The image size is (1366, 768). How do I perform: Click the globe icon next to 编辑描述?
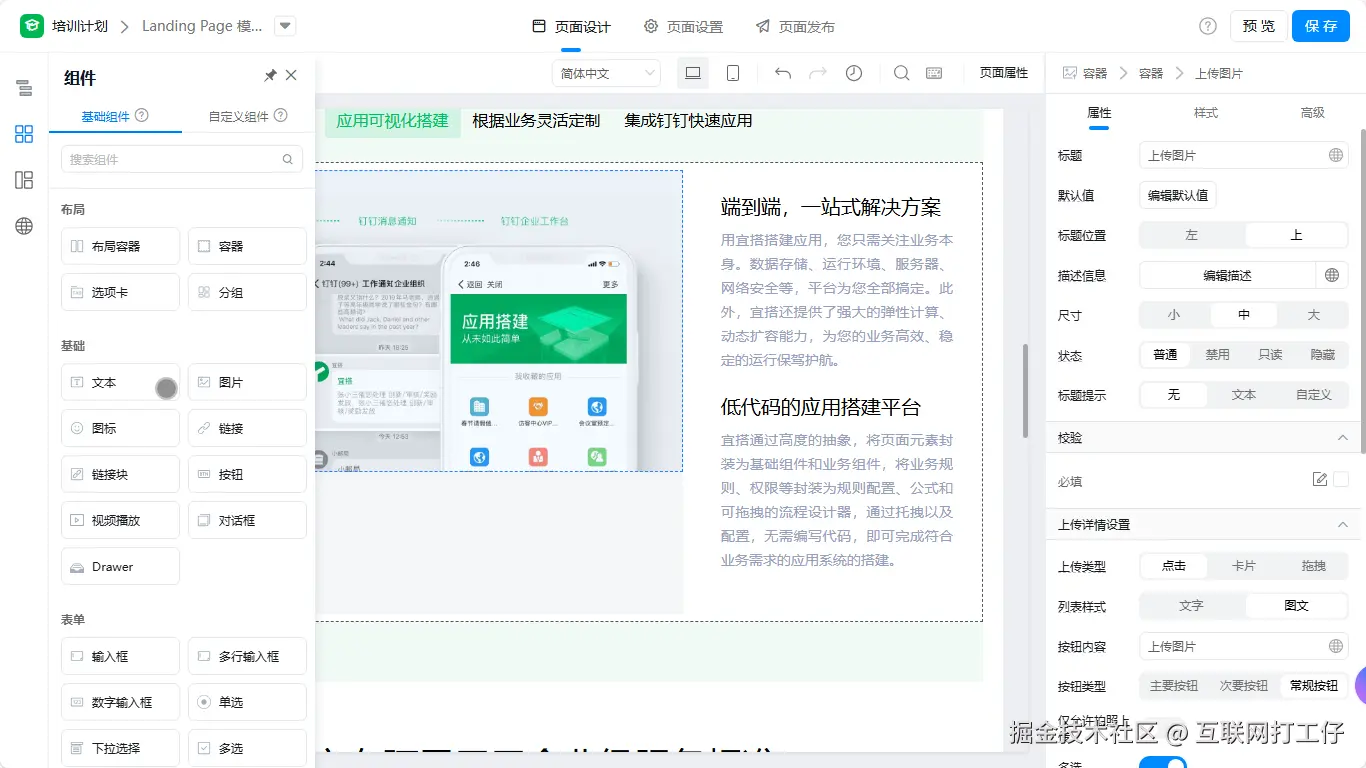1332,275
